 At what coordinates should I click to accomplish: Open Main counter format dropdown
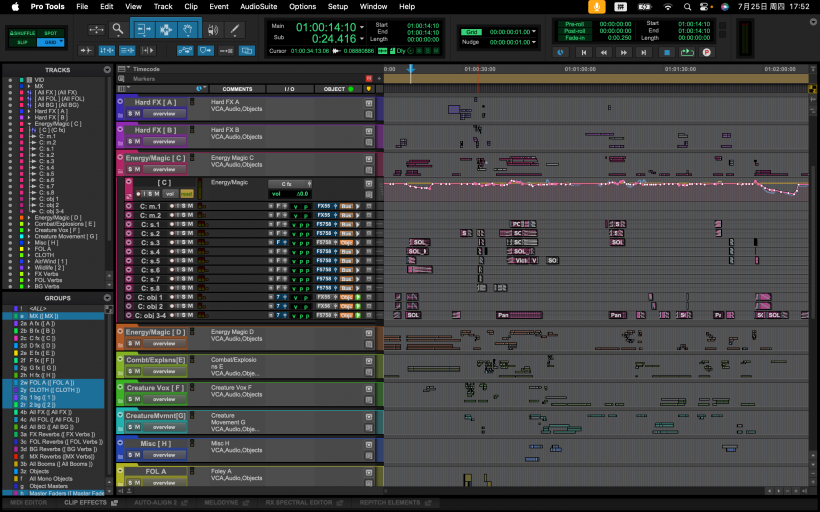click(361, 26)
